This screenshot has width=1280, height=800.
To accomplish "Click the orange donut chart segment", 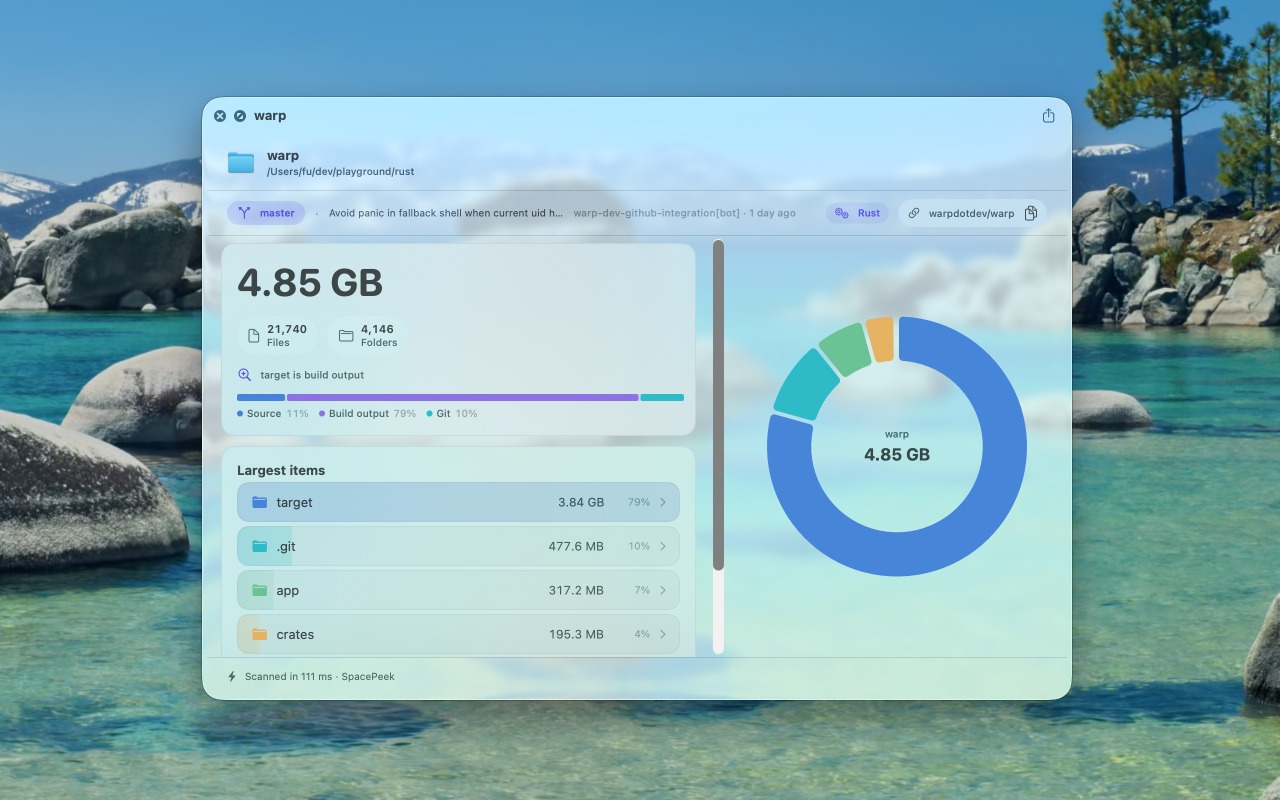I will (880, 339).
